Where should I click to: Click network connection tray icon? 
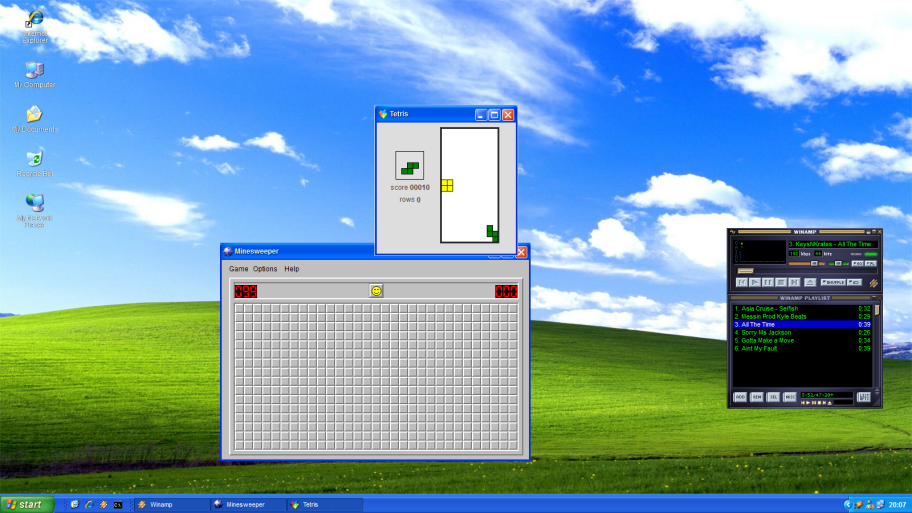point(881,505)
